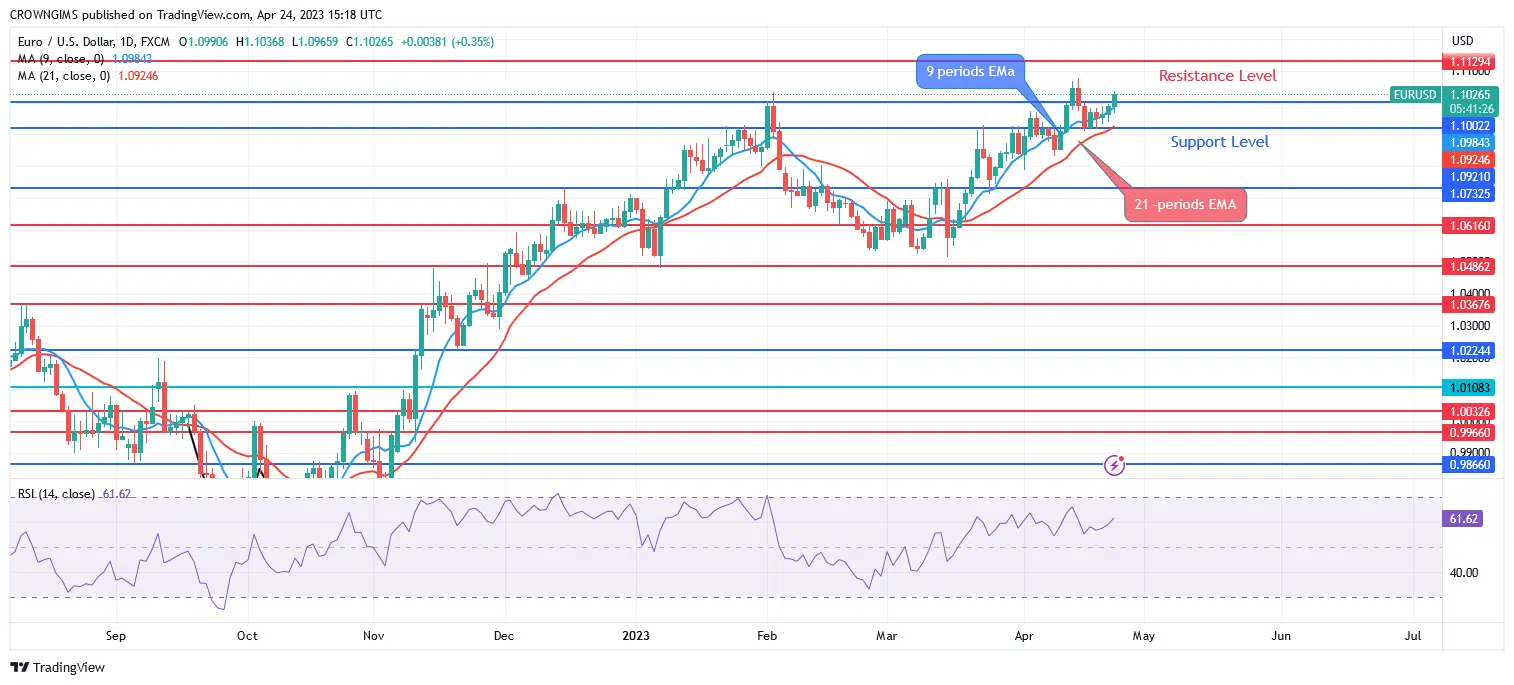This screenshot has height=685, width=1514.
Task: Click the 1.03000 price scale label
Action: [1469, 326]
